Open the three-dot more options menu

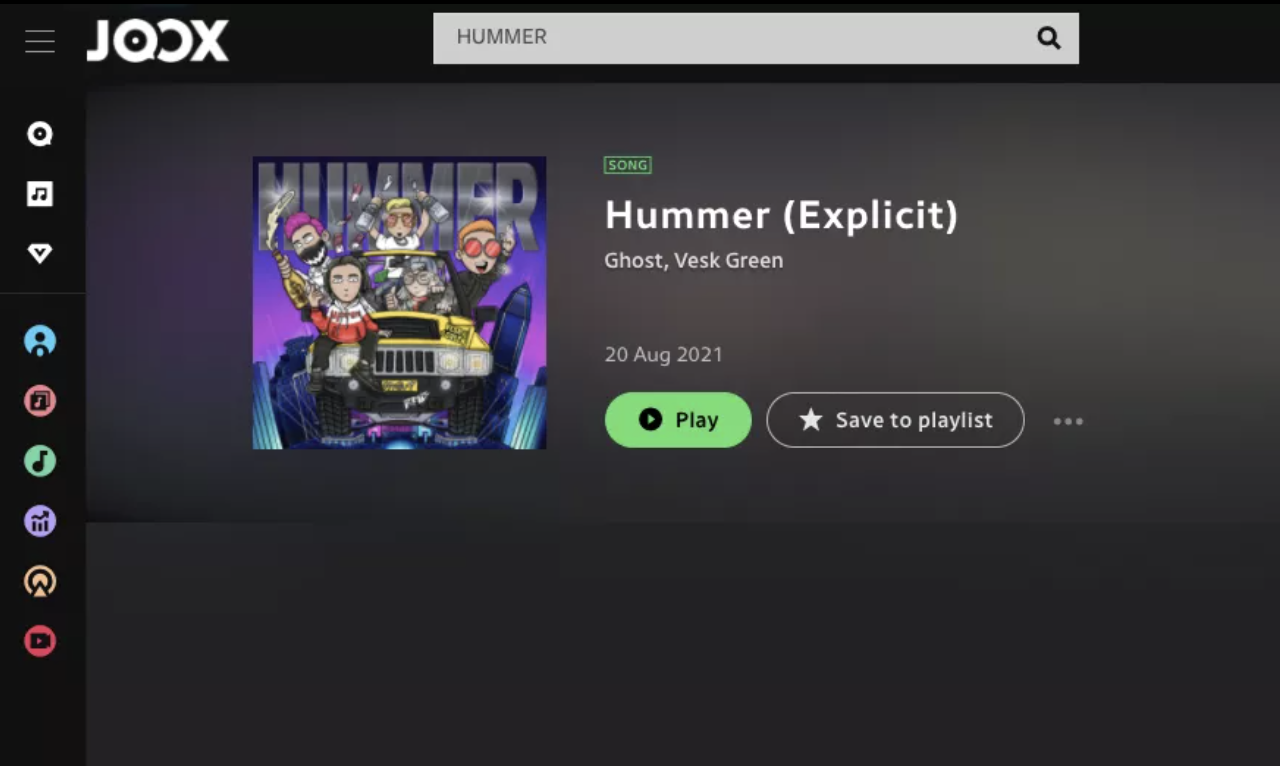tap(1068, 421)
